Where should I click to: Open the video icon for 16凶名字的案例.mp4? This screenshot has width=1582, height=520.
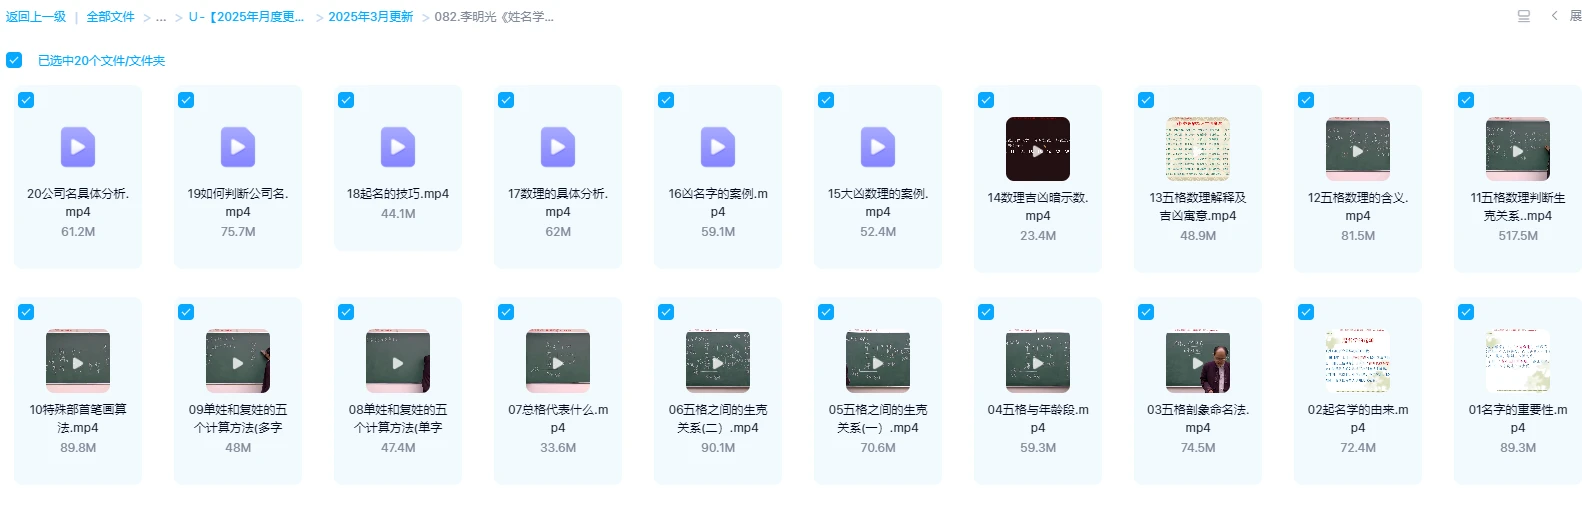point(718,147)
